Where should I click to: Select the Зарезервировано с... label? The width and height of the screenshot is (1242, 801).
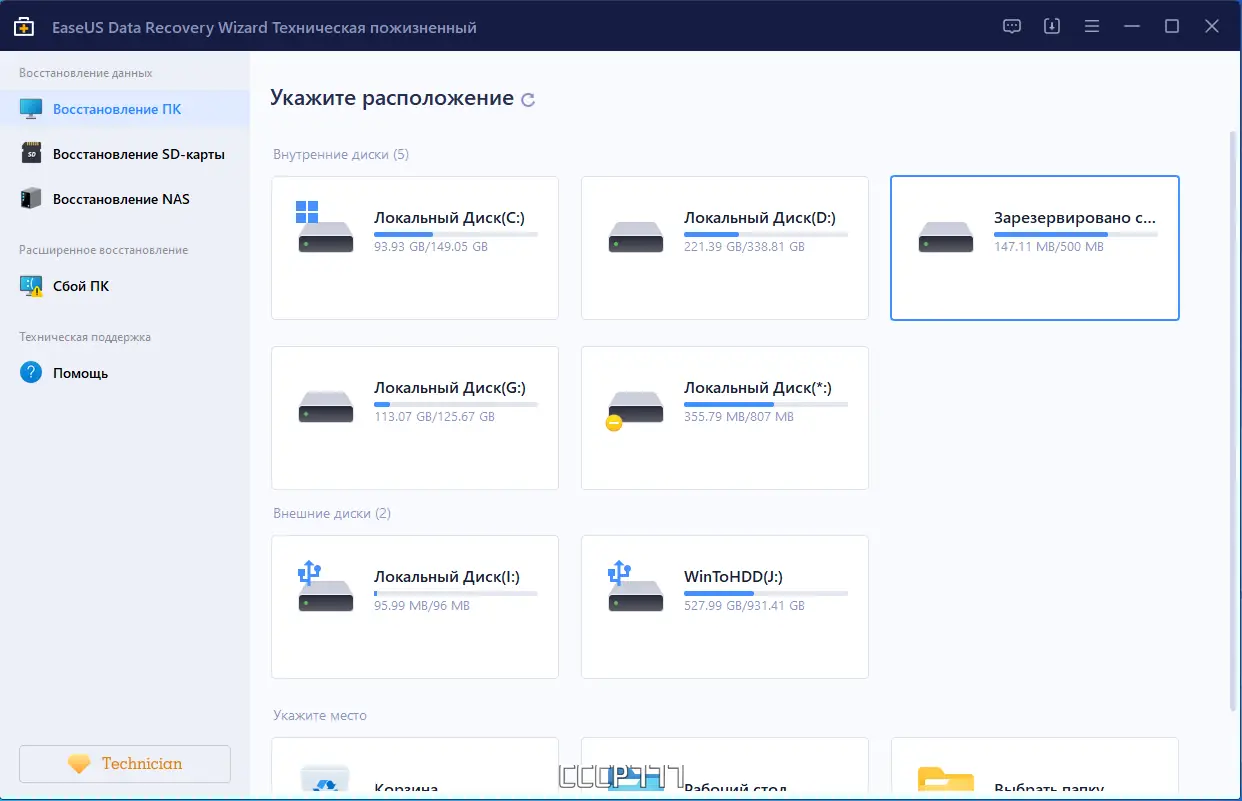(1076, 218)
